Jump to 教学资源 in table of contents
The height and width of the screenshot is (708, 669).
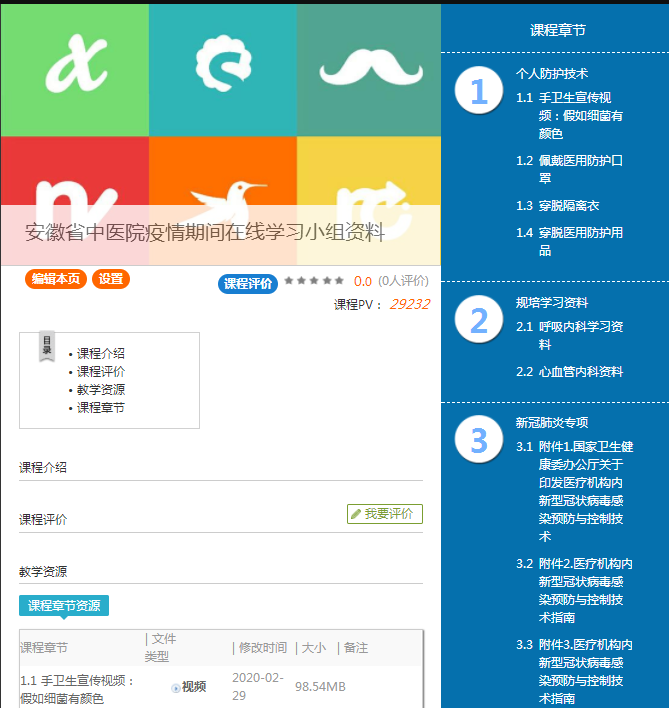click(101, 390)
